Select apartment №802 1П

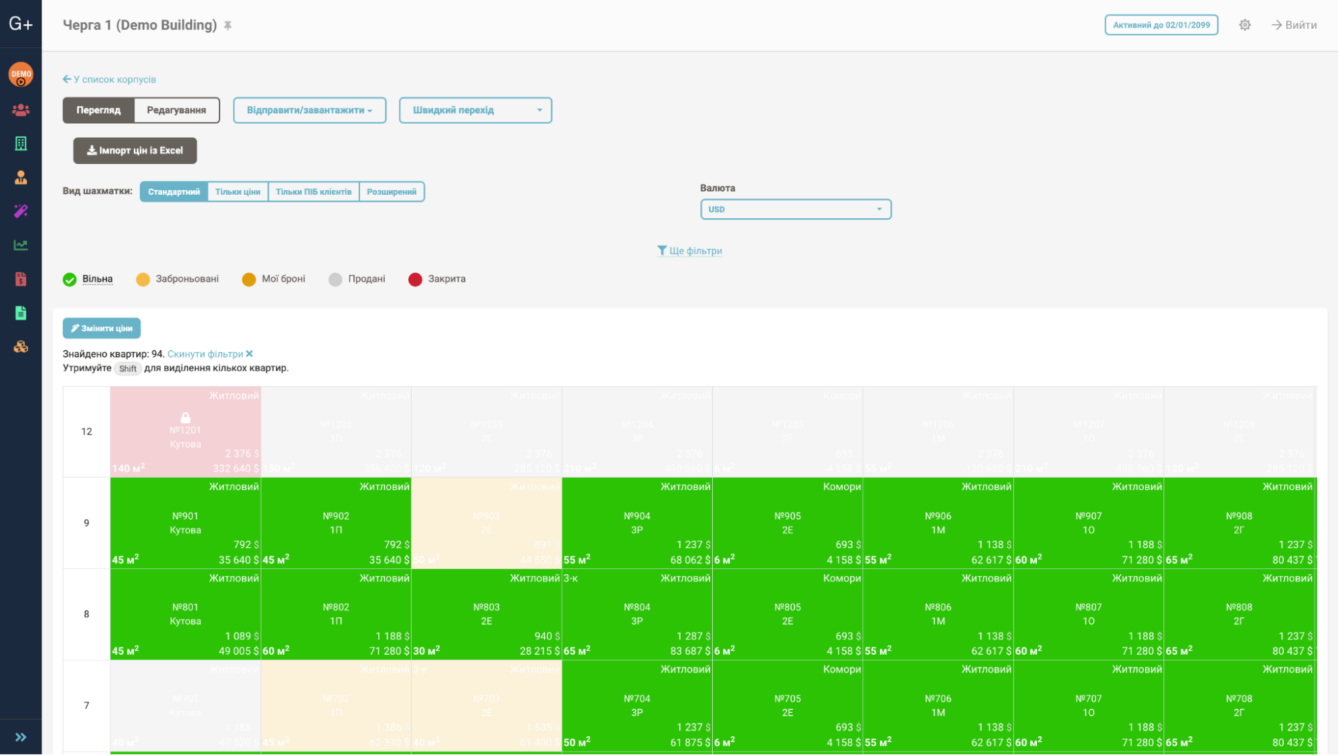click(336, 614)
